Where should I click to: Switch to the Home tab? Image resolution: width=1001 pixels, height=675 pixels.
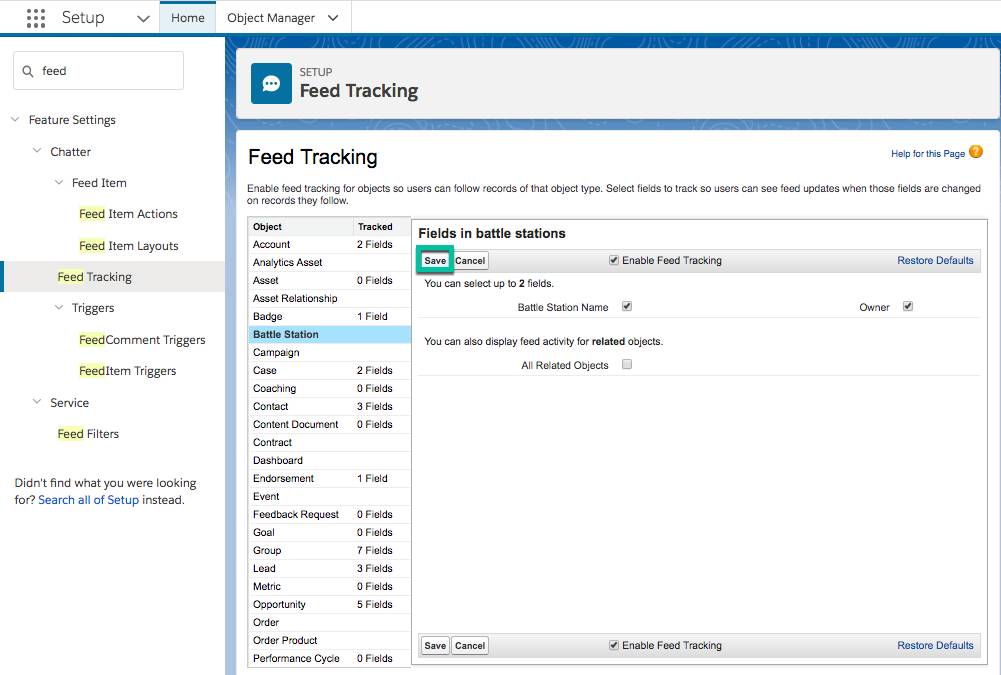[187, 17]
